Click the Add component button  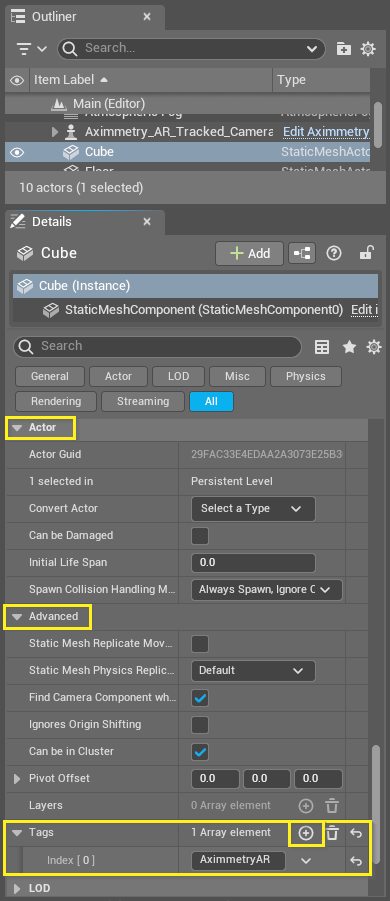pyautogui.click(x=249, y=253)
